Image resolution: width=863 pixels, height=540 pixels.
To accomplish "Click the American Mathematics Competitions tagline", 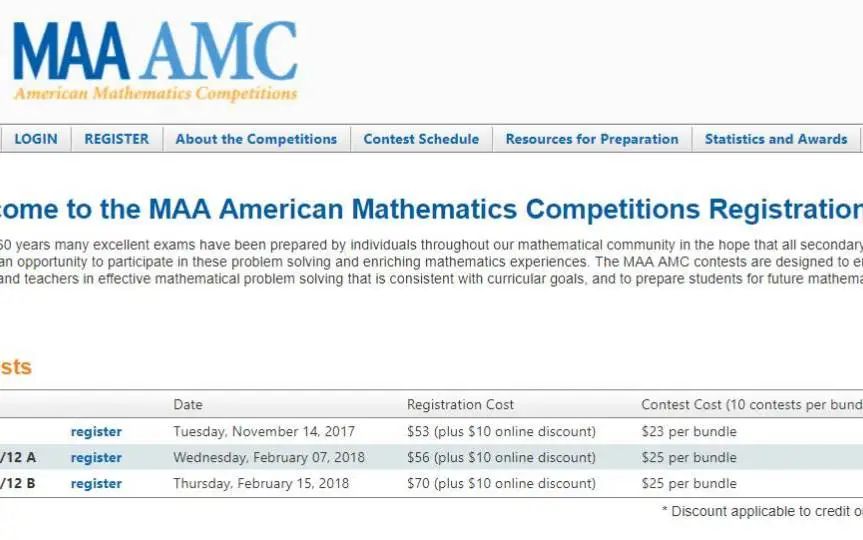I will click(156, 93).
